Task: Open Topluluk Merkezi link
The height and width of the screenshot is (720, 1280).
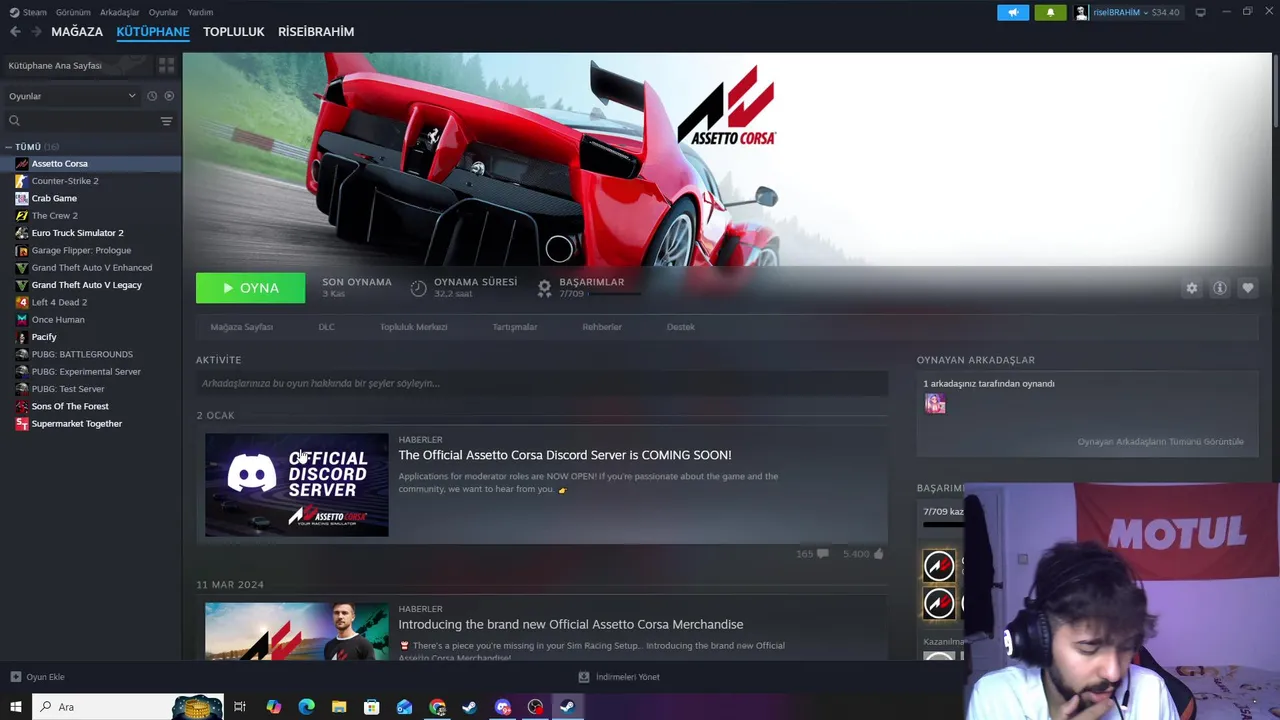Action: click(413, 327)
